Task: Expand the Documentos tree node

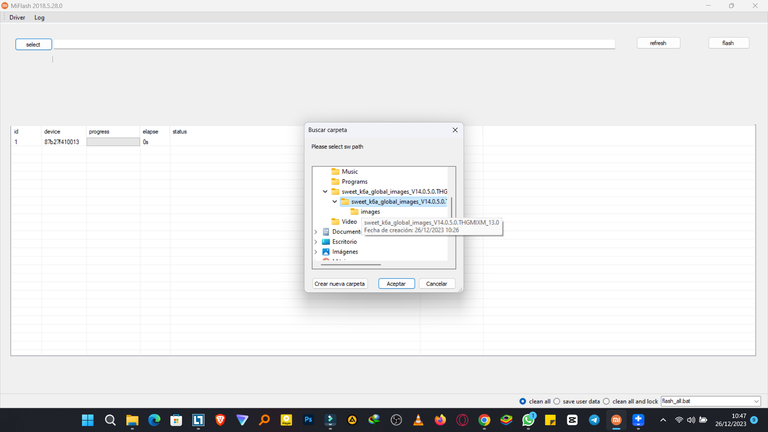Action: pyautogui.click(x=316, y=232)
